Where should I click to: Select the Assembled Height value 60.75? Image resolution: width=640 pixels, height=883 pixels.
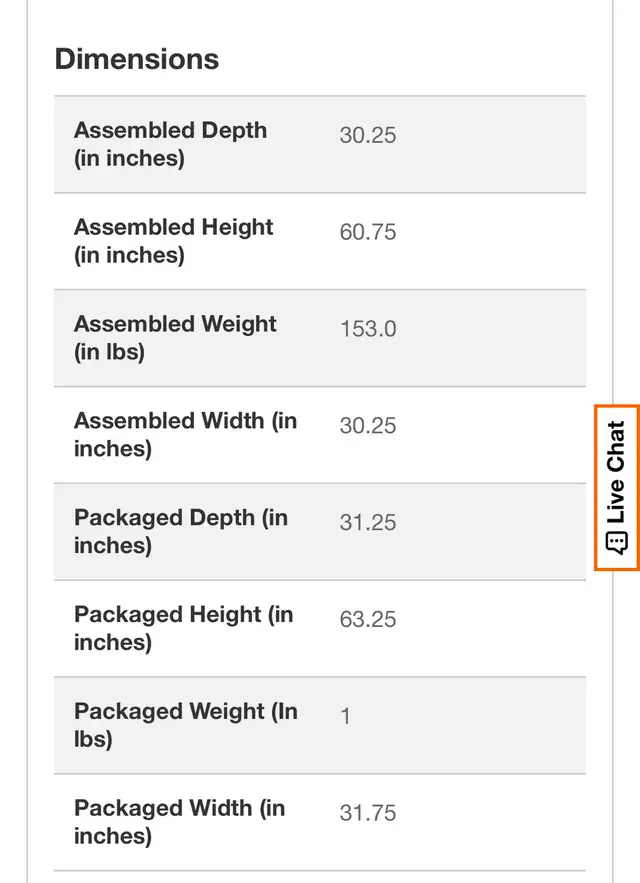tap(367, 232)
